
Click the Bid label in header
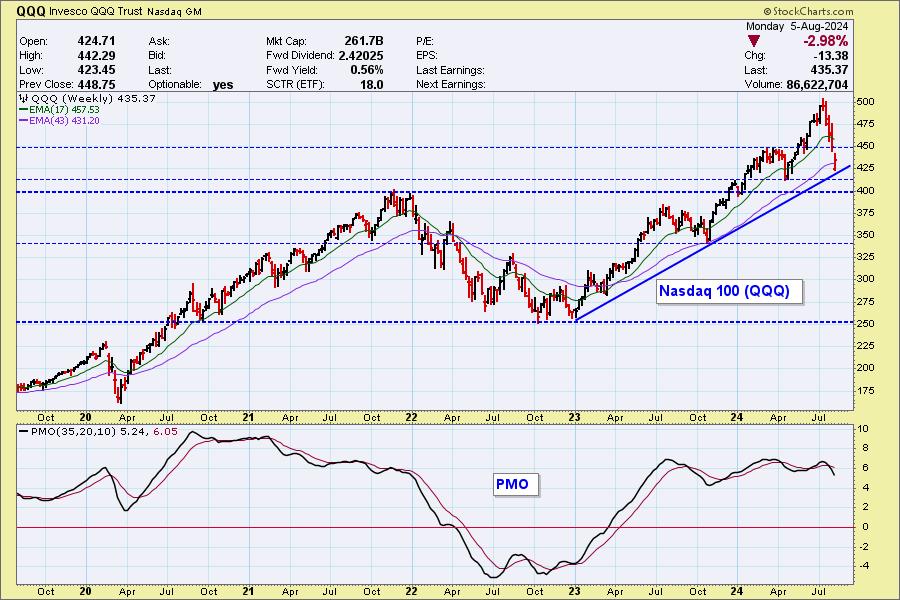157,56
